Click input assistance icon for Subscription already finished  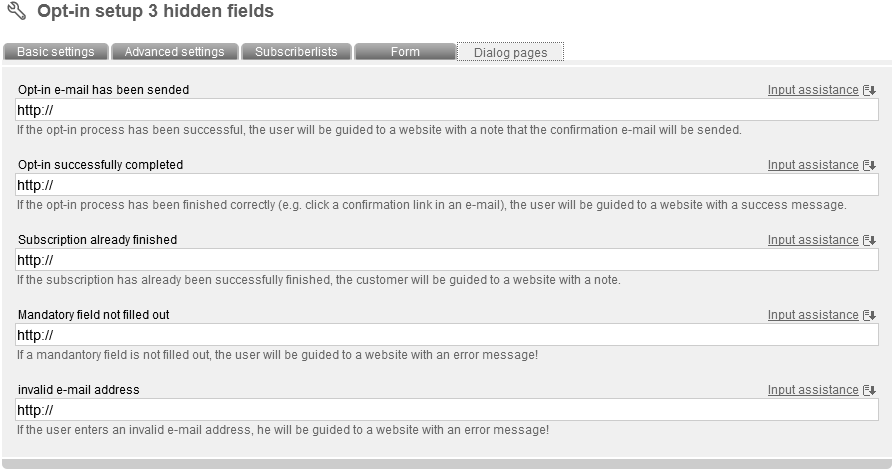point(870,240)
